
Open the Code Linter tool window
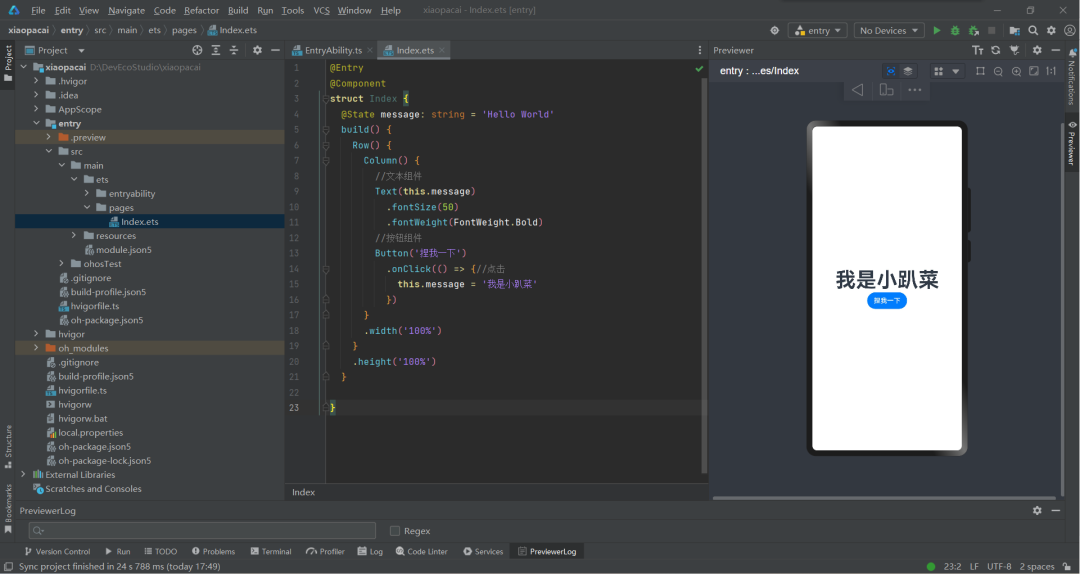coord(422,551)
